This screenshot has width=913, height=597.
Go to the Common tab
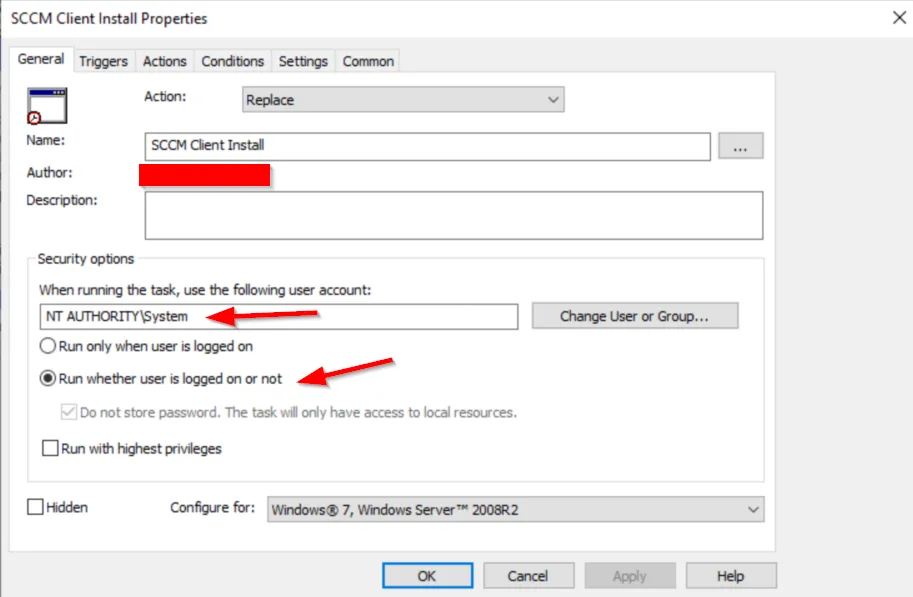[368, 61]
